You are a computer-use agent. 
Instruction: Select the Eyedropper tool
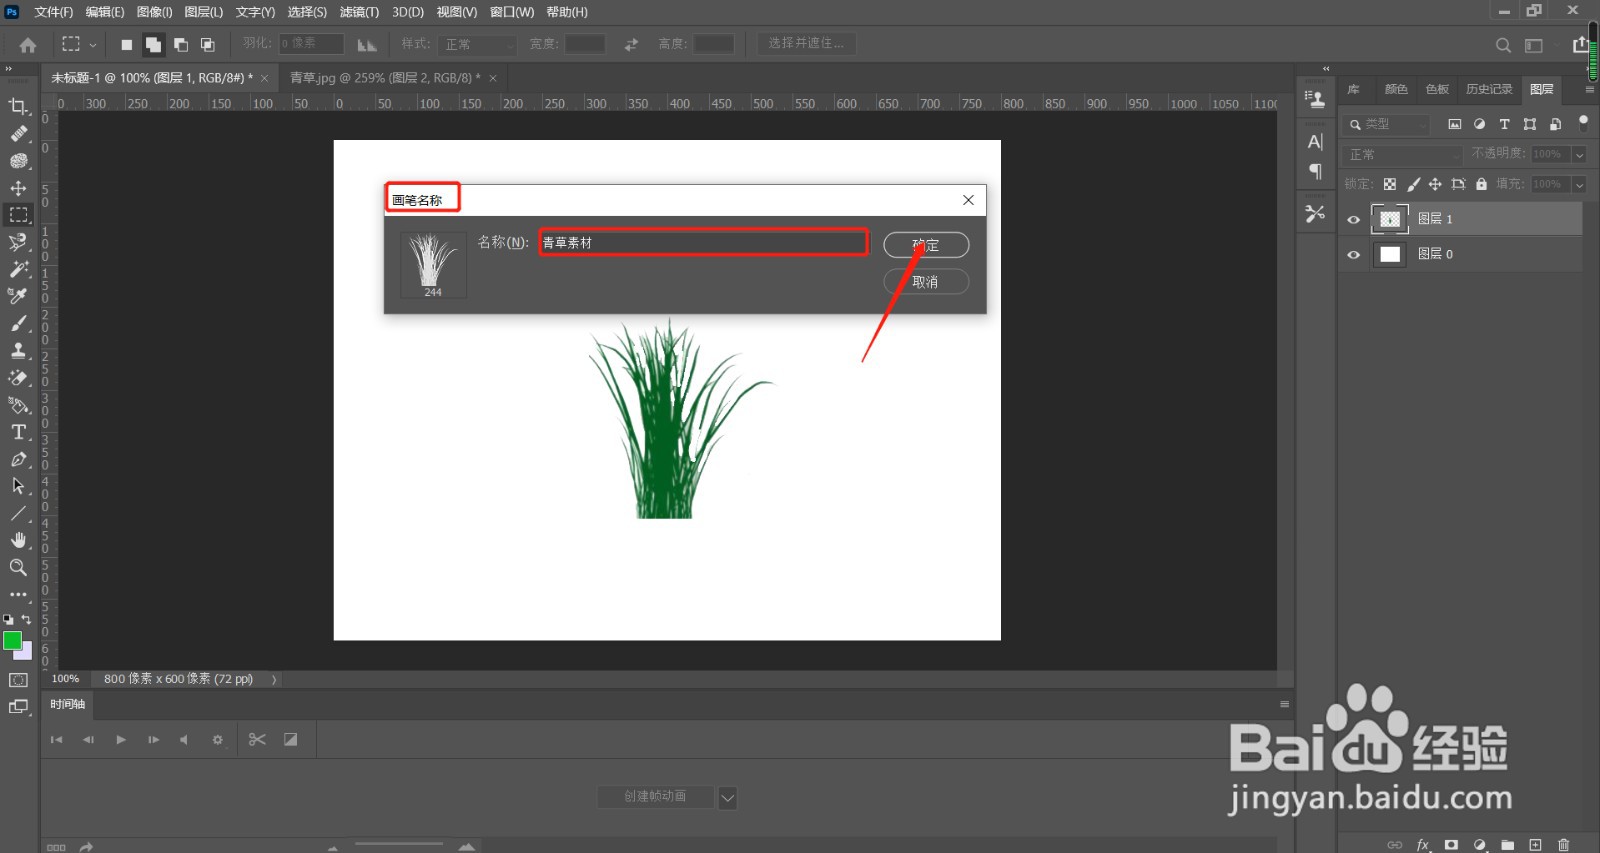point(18,296)
